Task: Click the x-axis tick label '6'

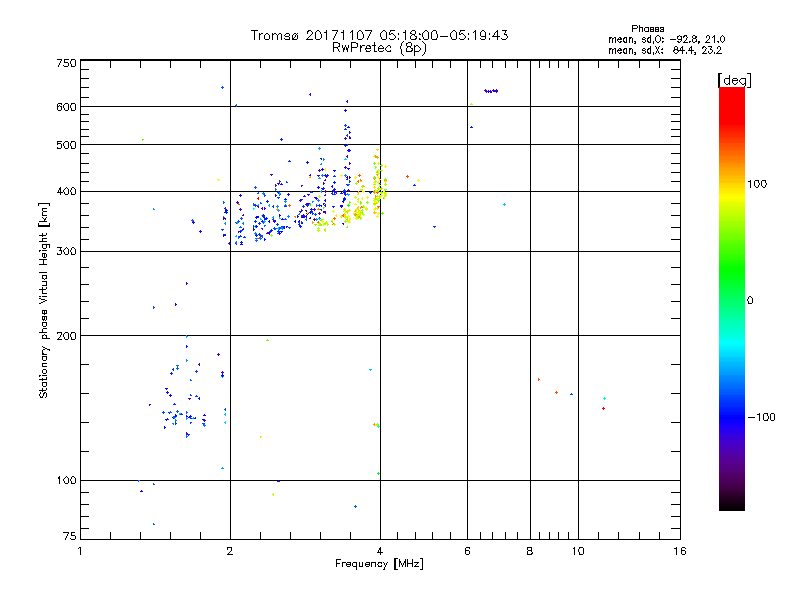Action: tap(467, 551)
